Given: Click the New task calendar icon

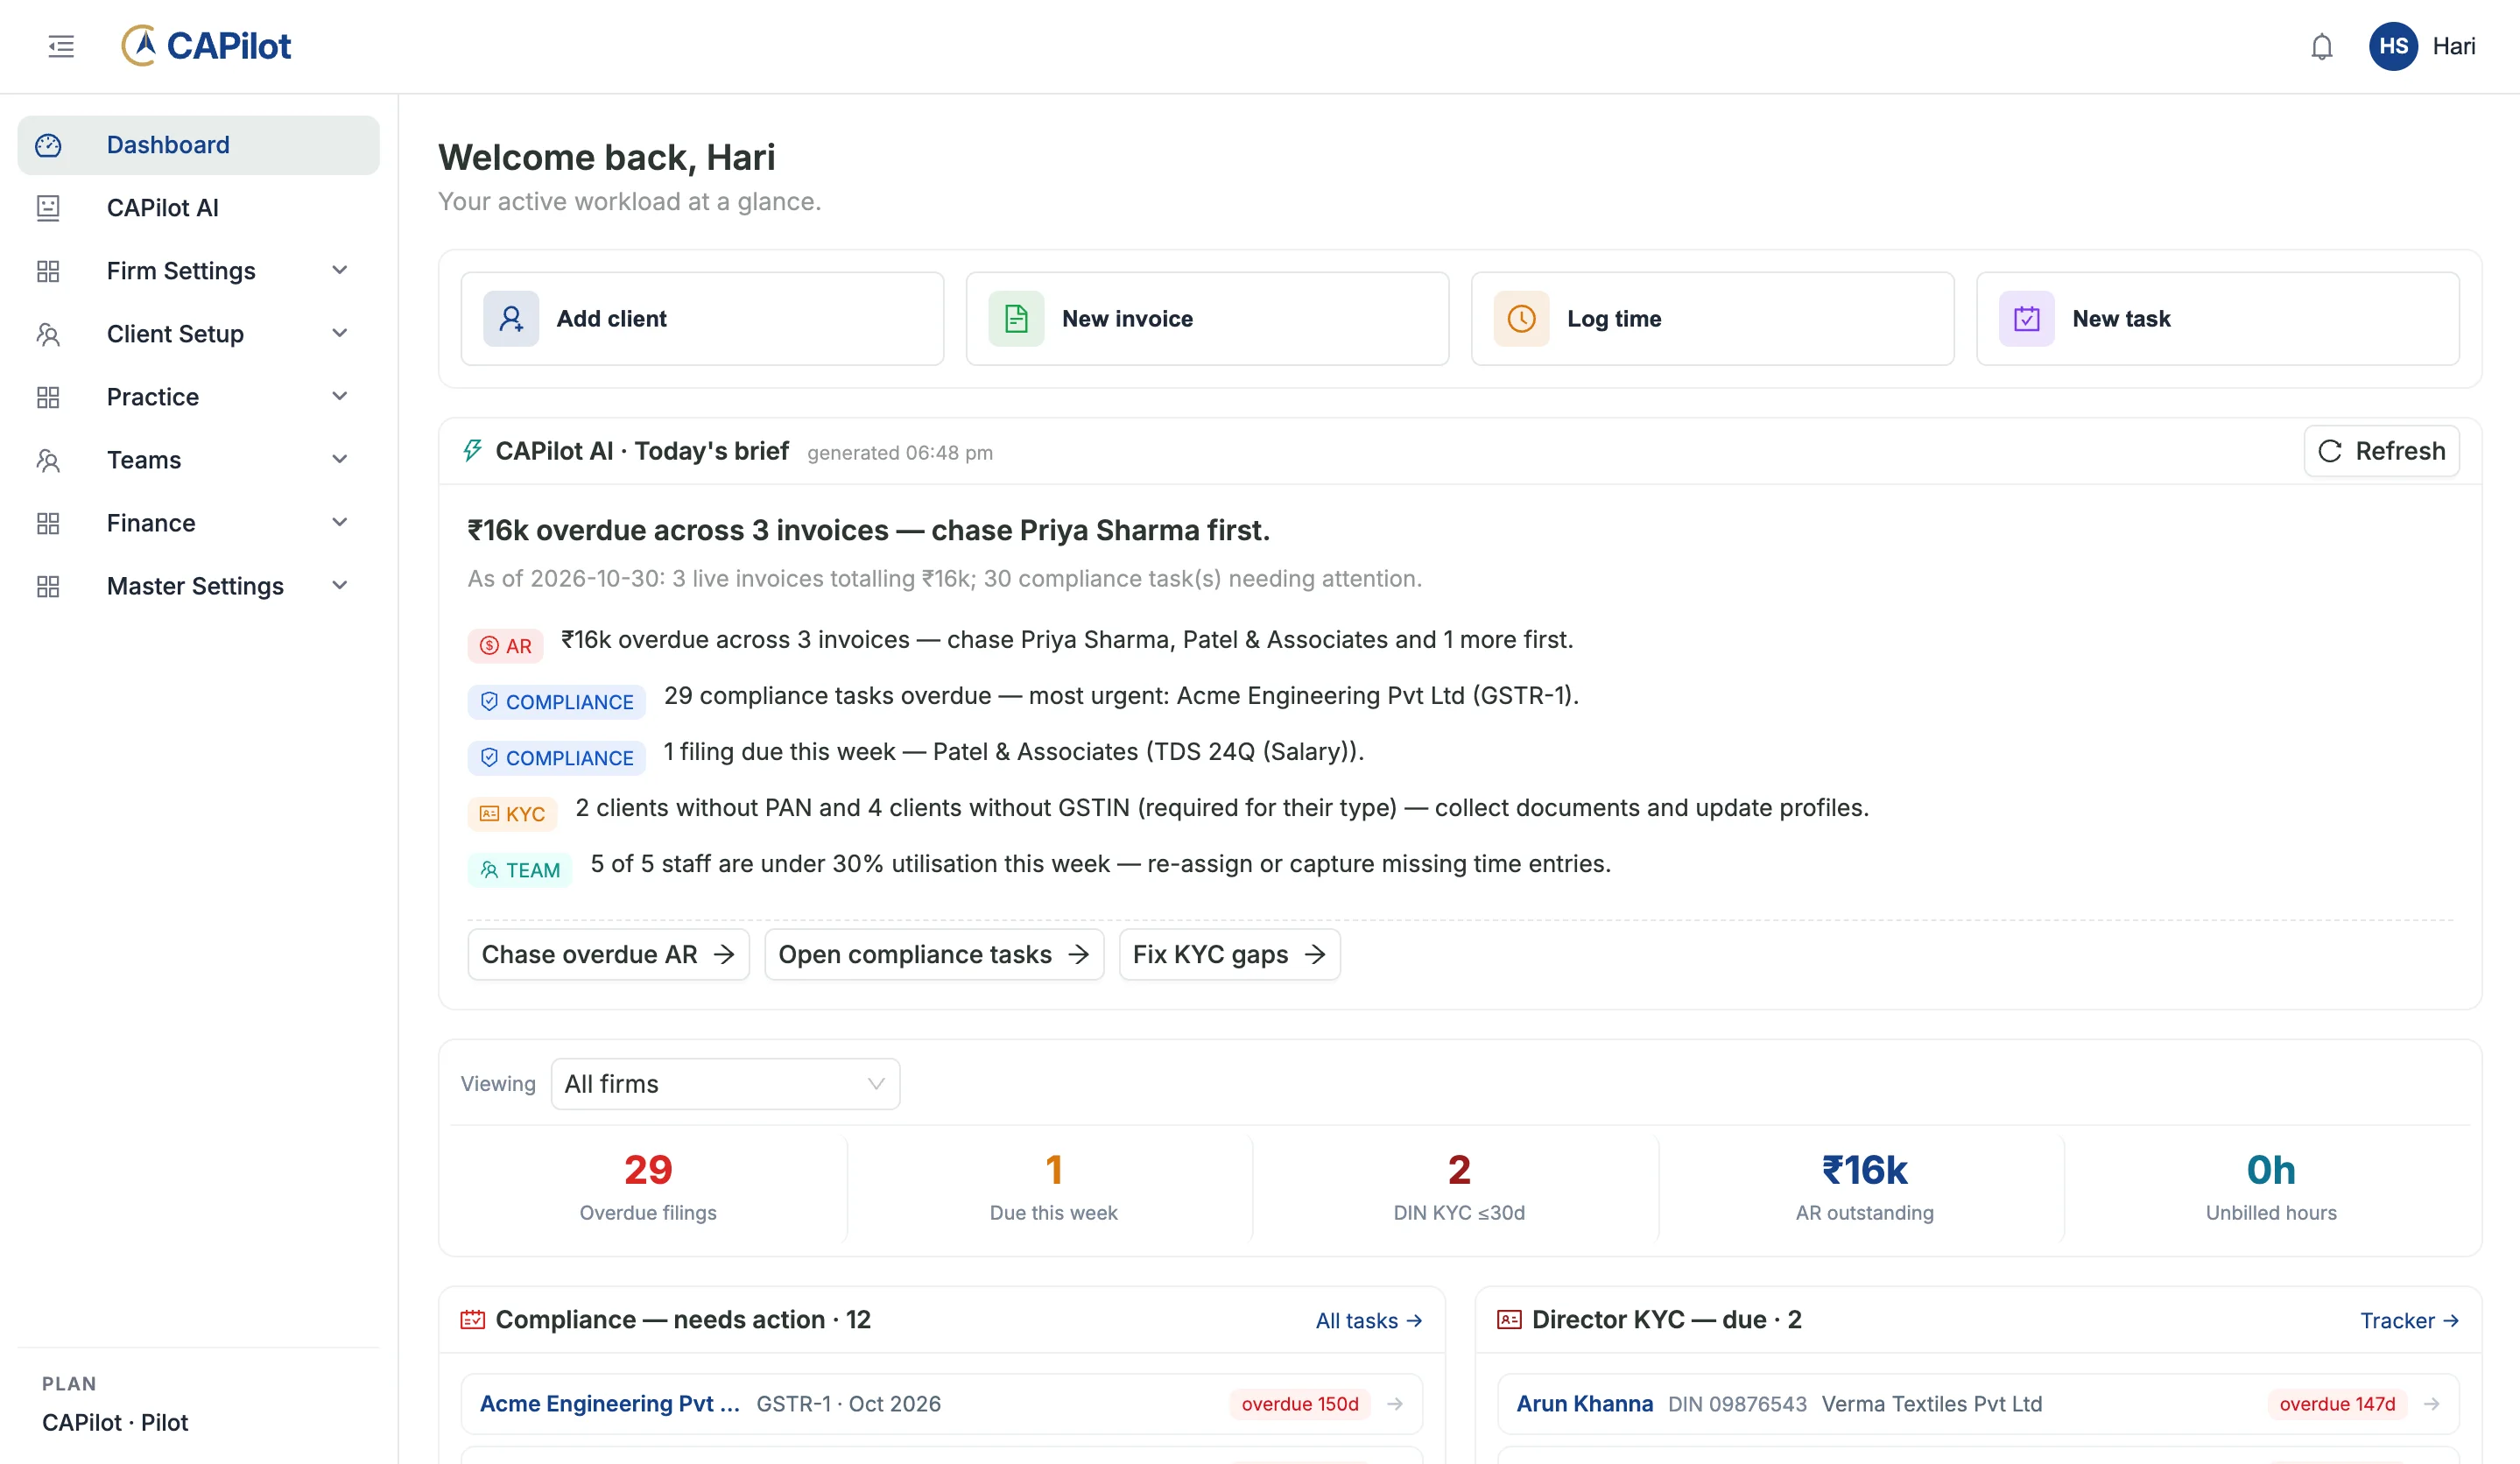Looking at the screenshot, I should point(2026,319).
